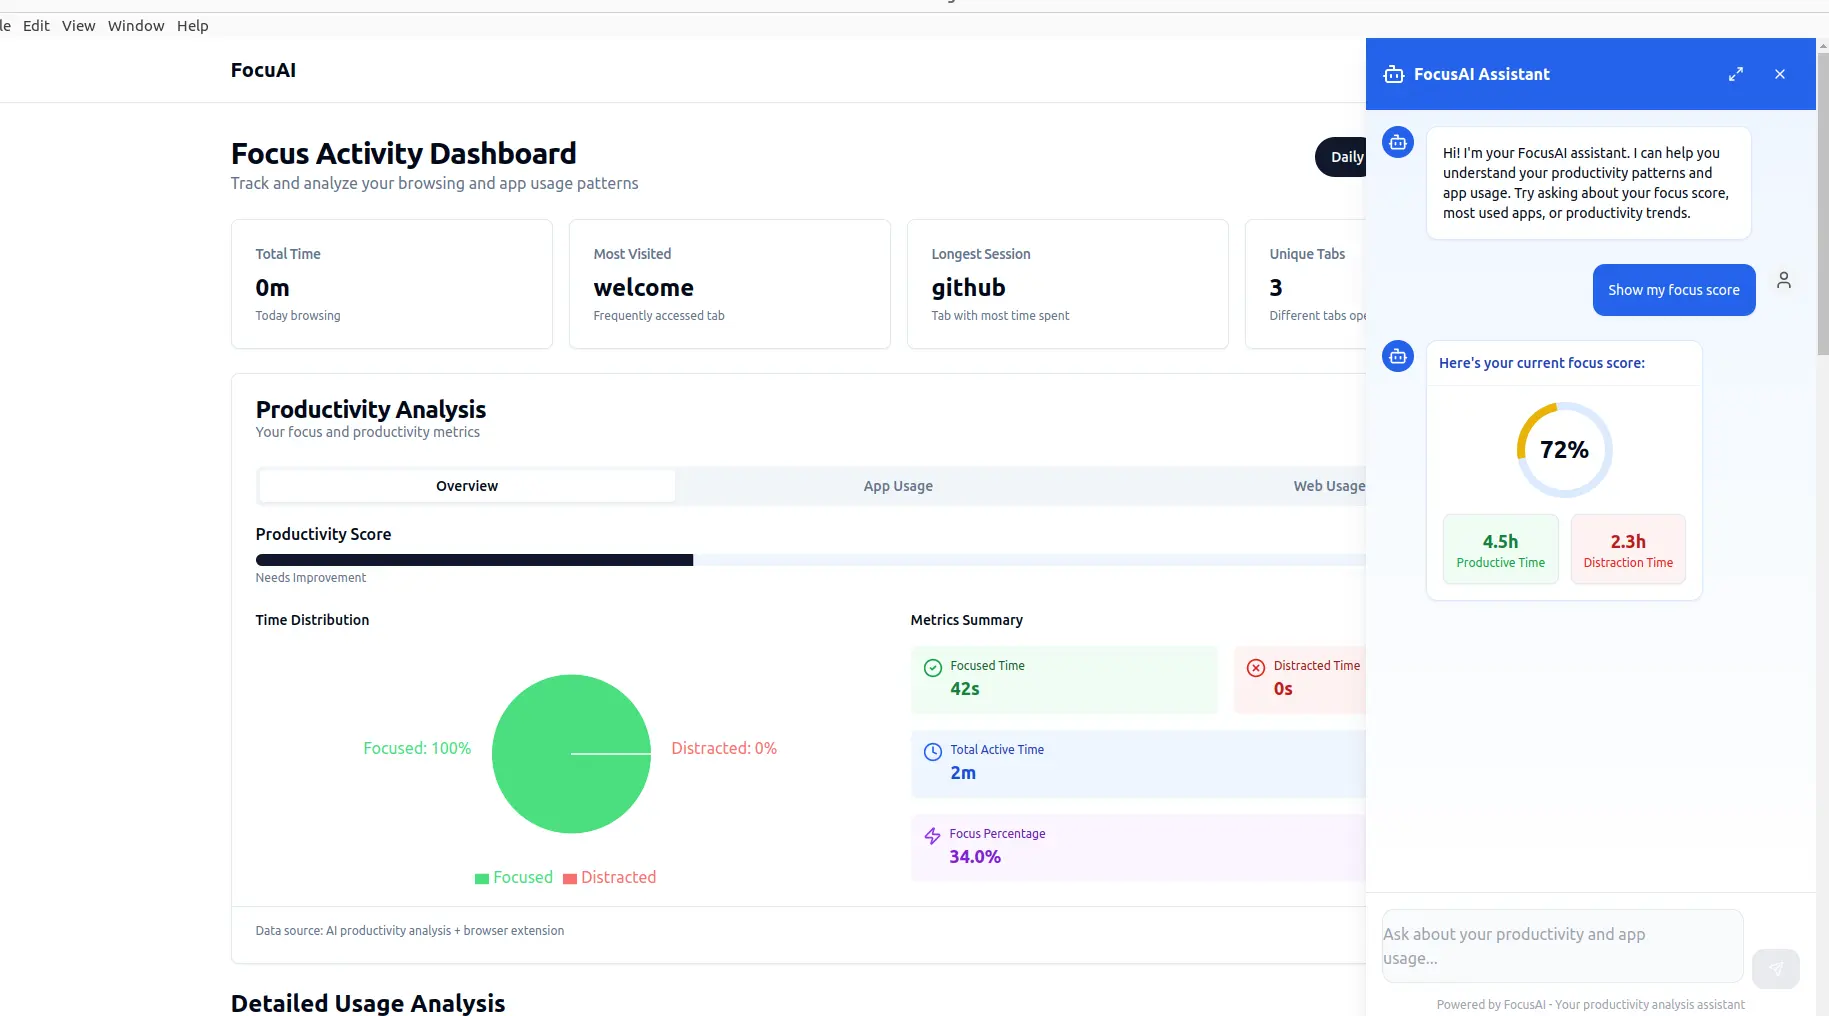The width and height of the screenshot is (1829, 1016).
Task: Click the robot avatar next to the greeting message
Action: coord(1397,142)
